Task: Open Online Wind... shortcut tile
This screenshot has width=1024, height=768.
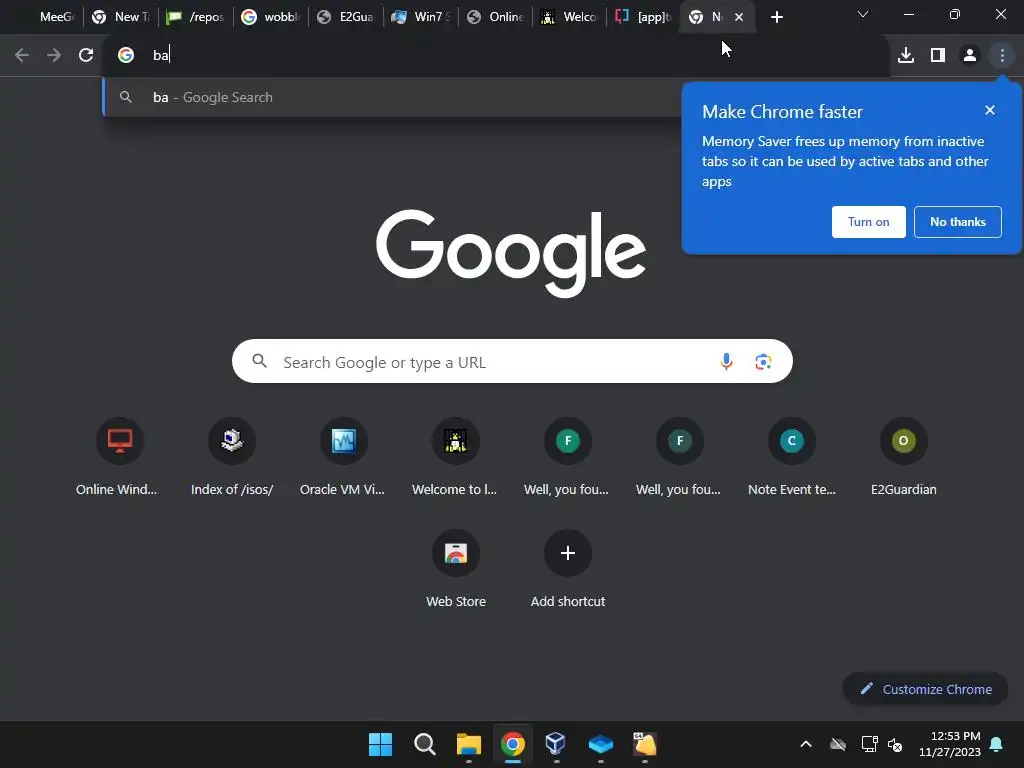Action: 116,458
